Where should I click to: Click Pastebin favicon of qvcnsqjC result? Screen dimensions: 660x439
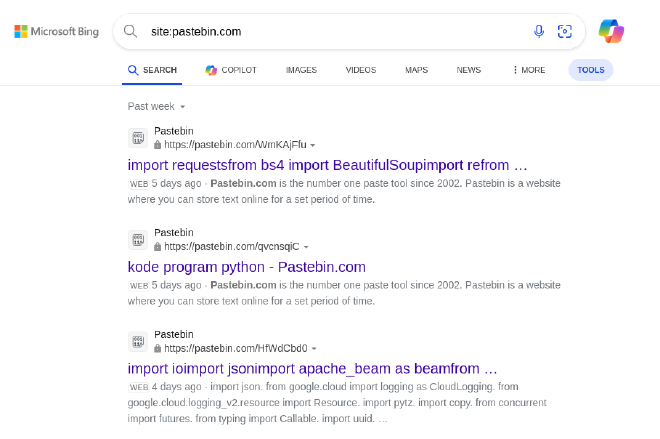pos(138,239)
